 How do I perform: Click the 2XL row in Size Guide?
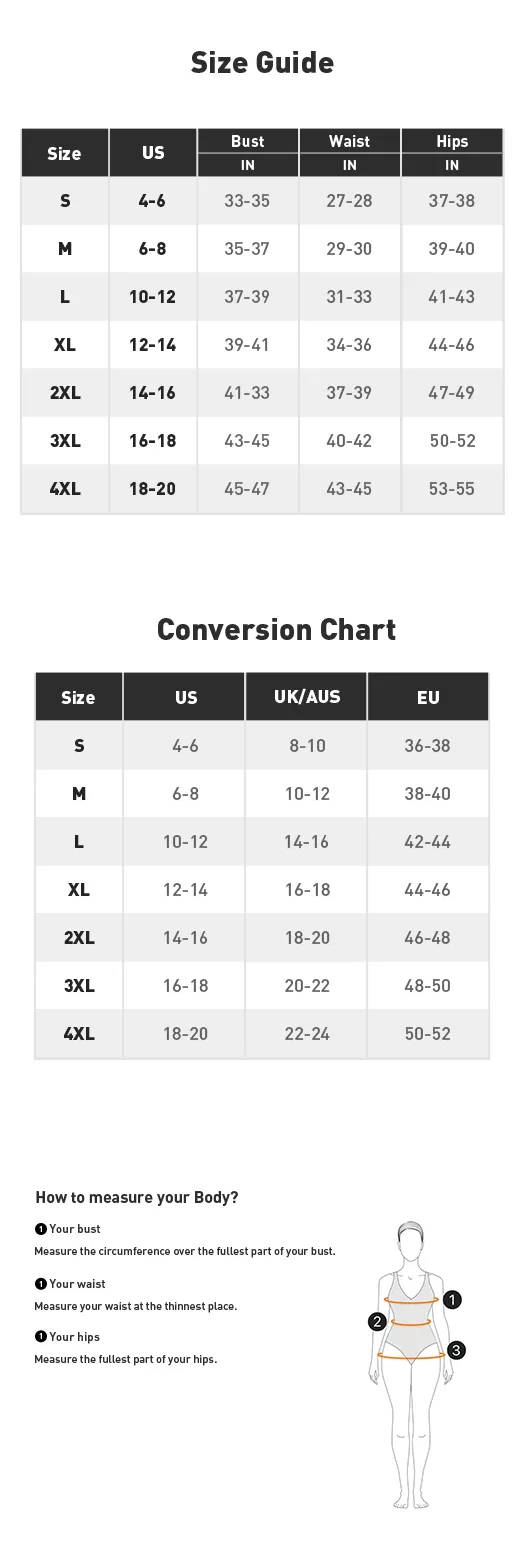tap(262, 393)
